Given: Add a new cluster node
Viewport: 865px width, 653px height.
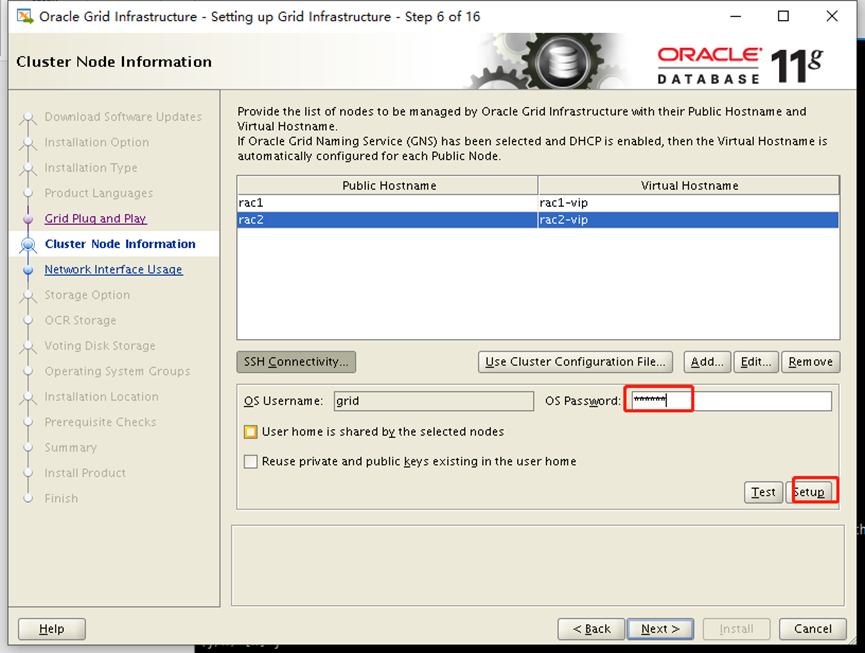Looking at the screenshot, I should coord(707,362).
